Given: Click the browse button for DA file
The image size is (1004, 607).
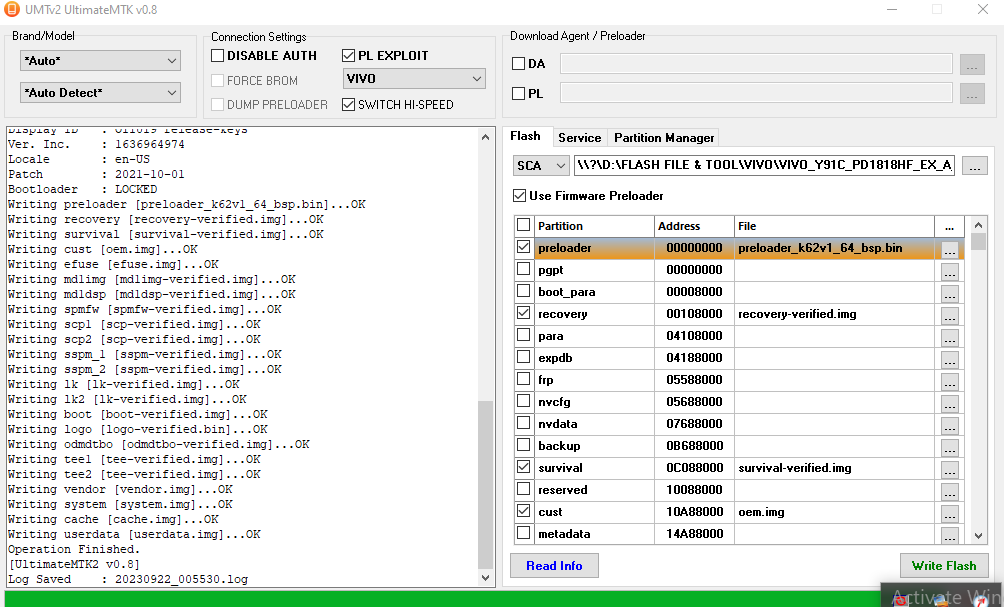Looking at the screenshot, I should pos(972,64).
